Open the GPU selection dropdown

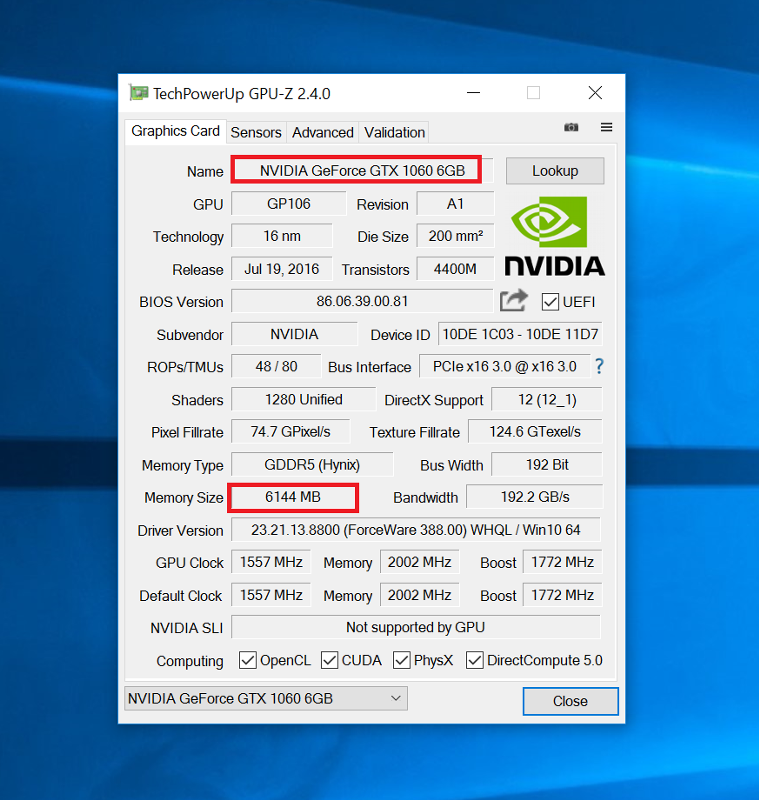(x=266, y=698)
